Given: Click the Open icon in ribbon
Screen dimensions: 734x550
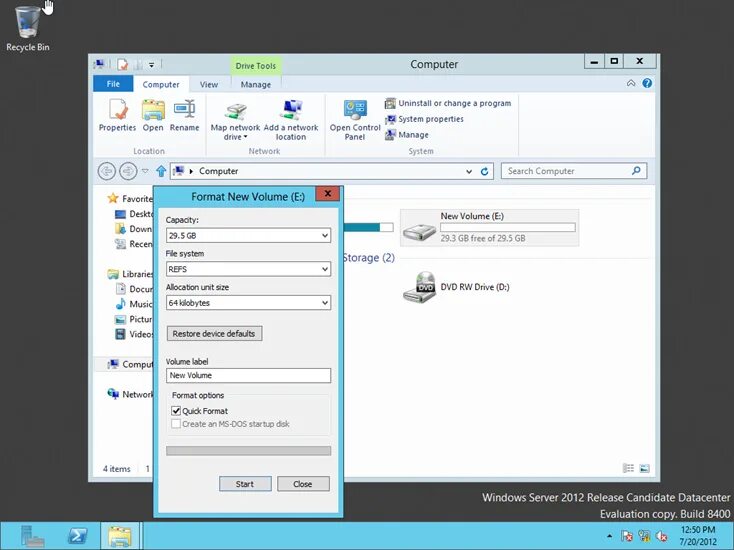Looking at the screenshot, I should (x=153, y=115).
